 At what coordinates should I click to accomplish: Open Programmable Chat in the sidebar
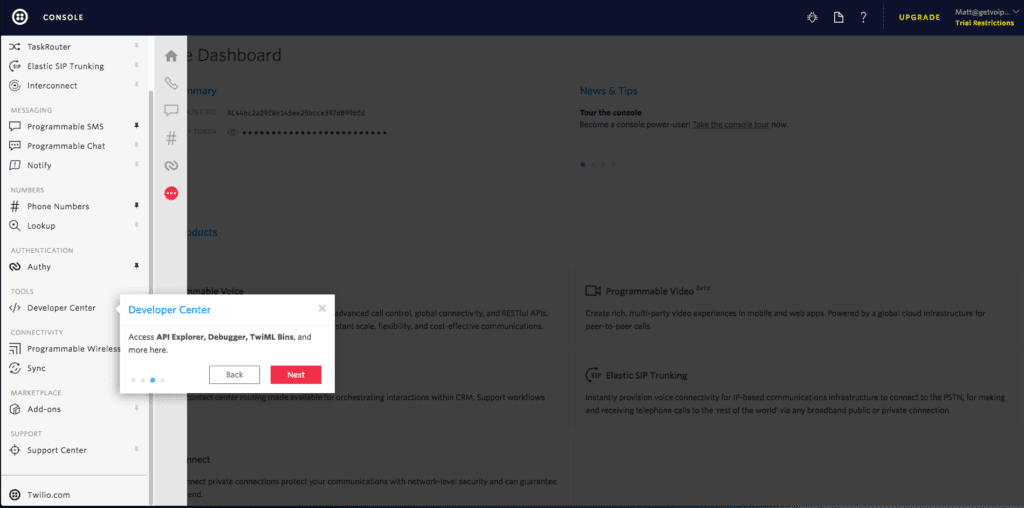click(x=66, y=146)
